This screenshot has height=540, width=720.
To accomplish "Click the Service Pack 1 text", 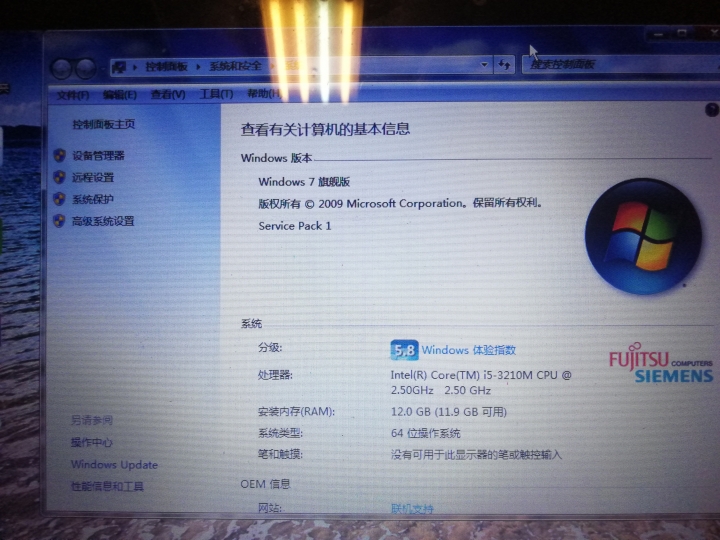I will click(x=294, y=226).
